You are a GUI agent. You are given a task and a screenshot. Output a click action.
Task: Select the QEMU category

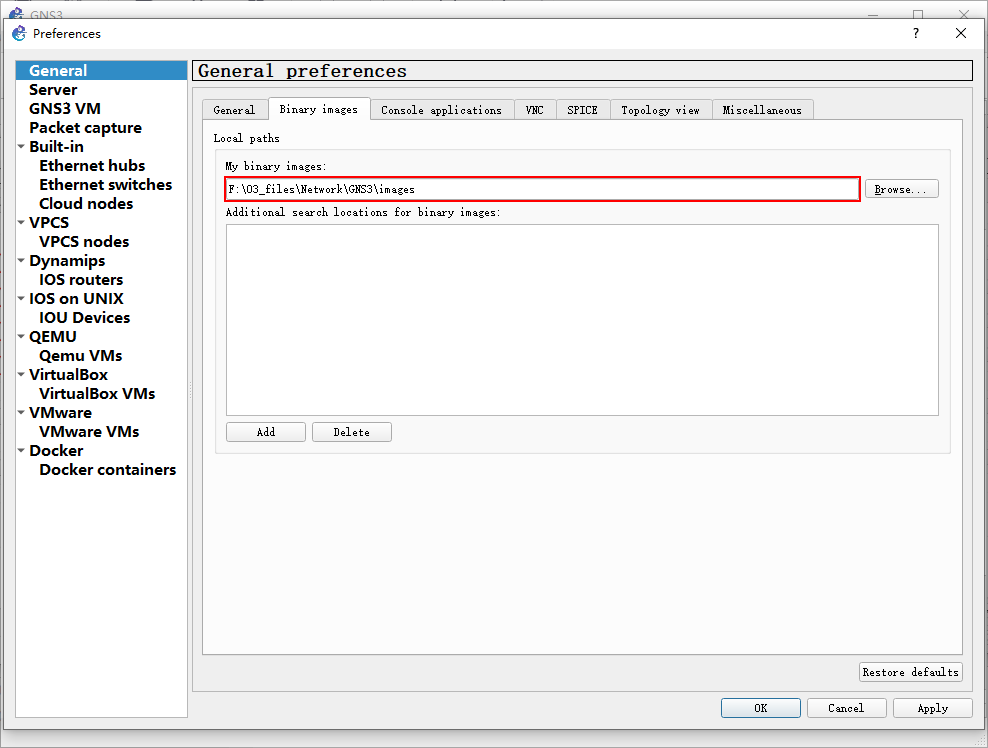(52, 337)
